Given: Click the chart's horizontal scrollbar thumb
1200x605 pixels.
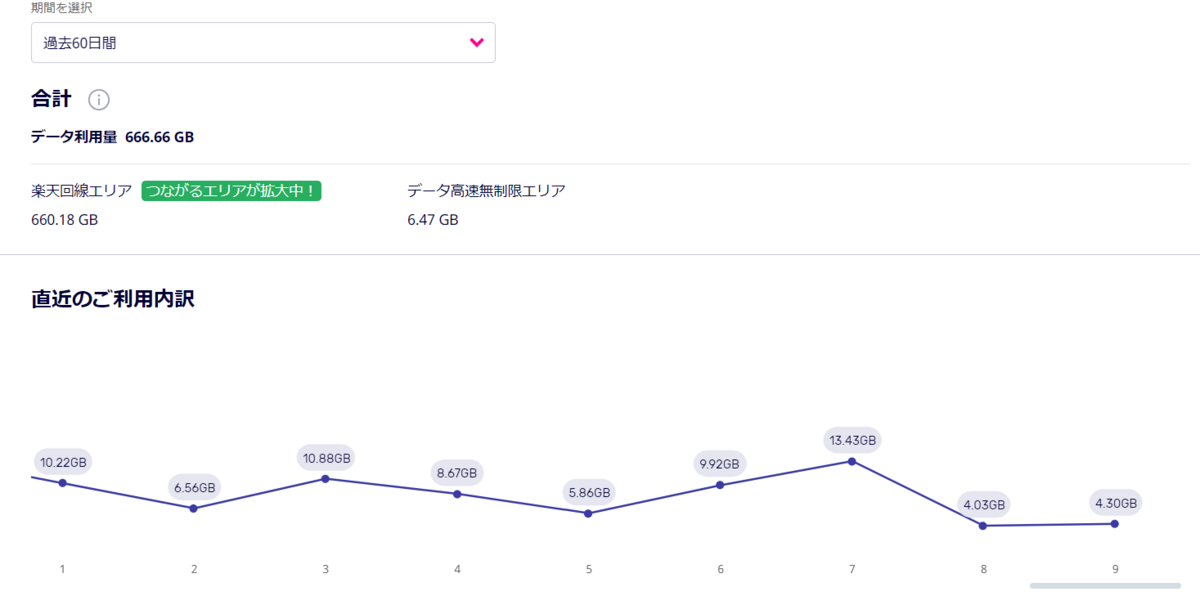Looking at the screenshot, I should click(1105, 585).
